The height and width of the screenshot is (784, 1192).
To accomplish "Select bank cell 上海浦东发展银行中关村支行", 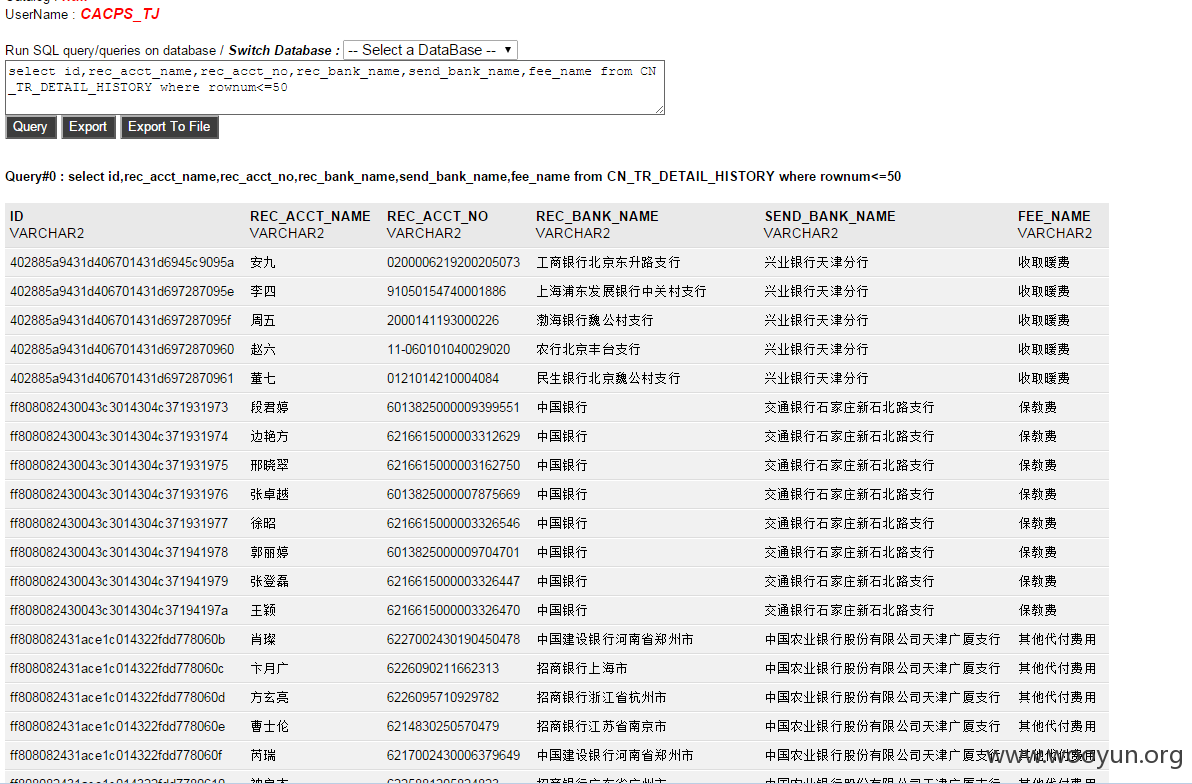I will [x=621, y=291].
